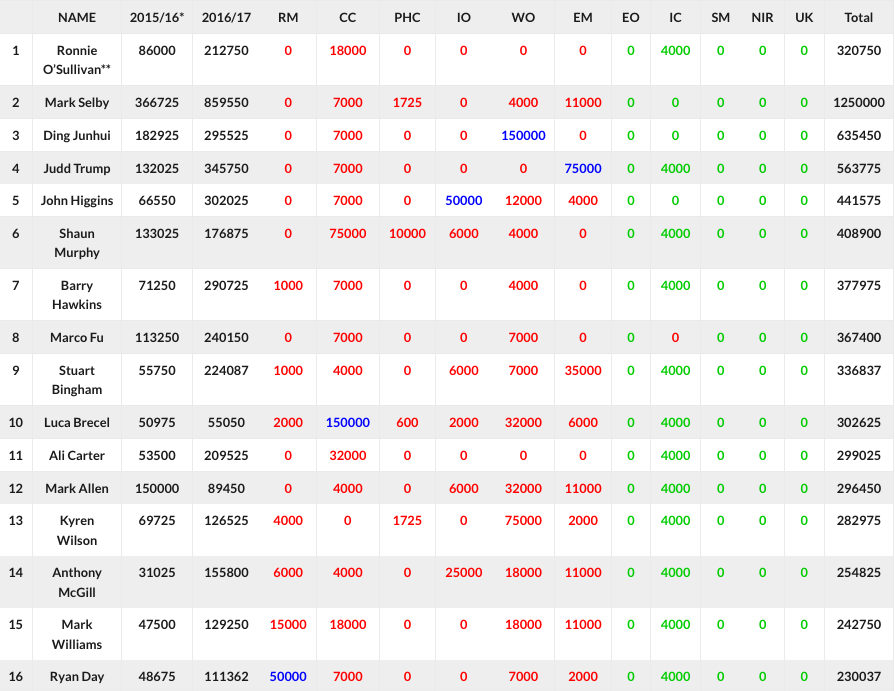Select Ryan Day's blue 50000 RM value
Image resolution: width=895 pixels, height=691 pixels.
[x=288, y=677]
